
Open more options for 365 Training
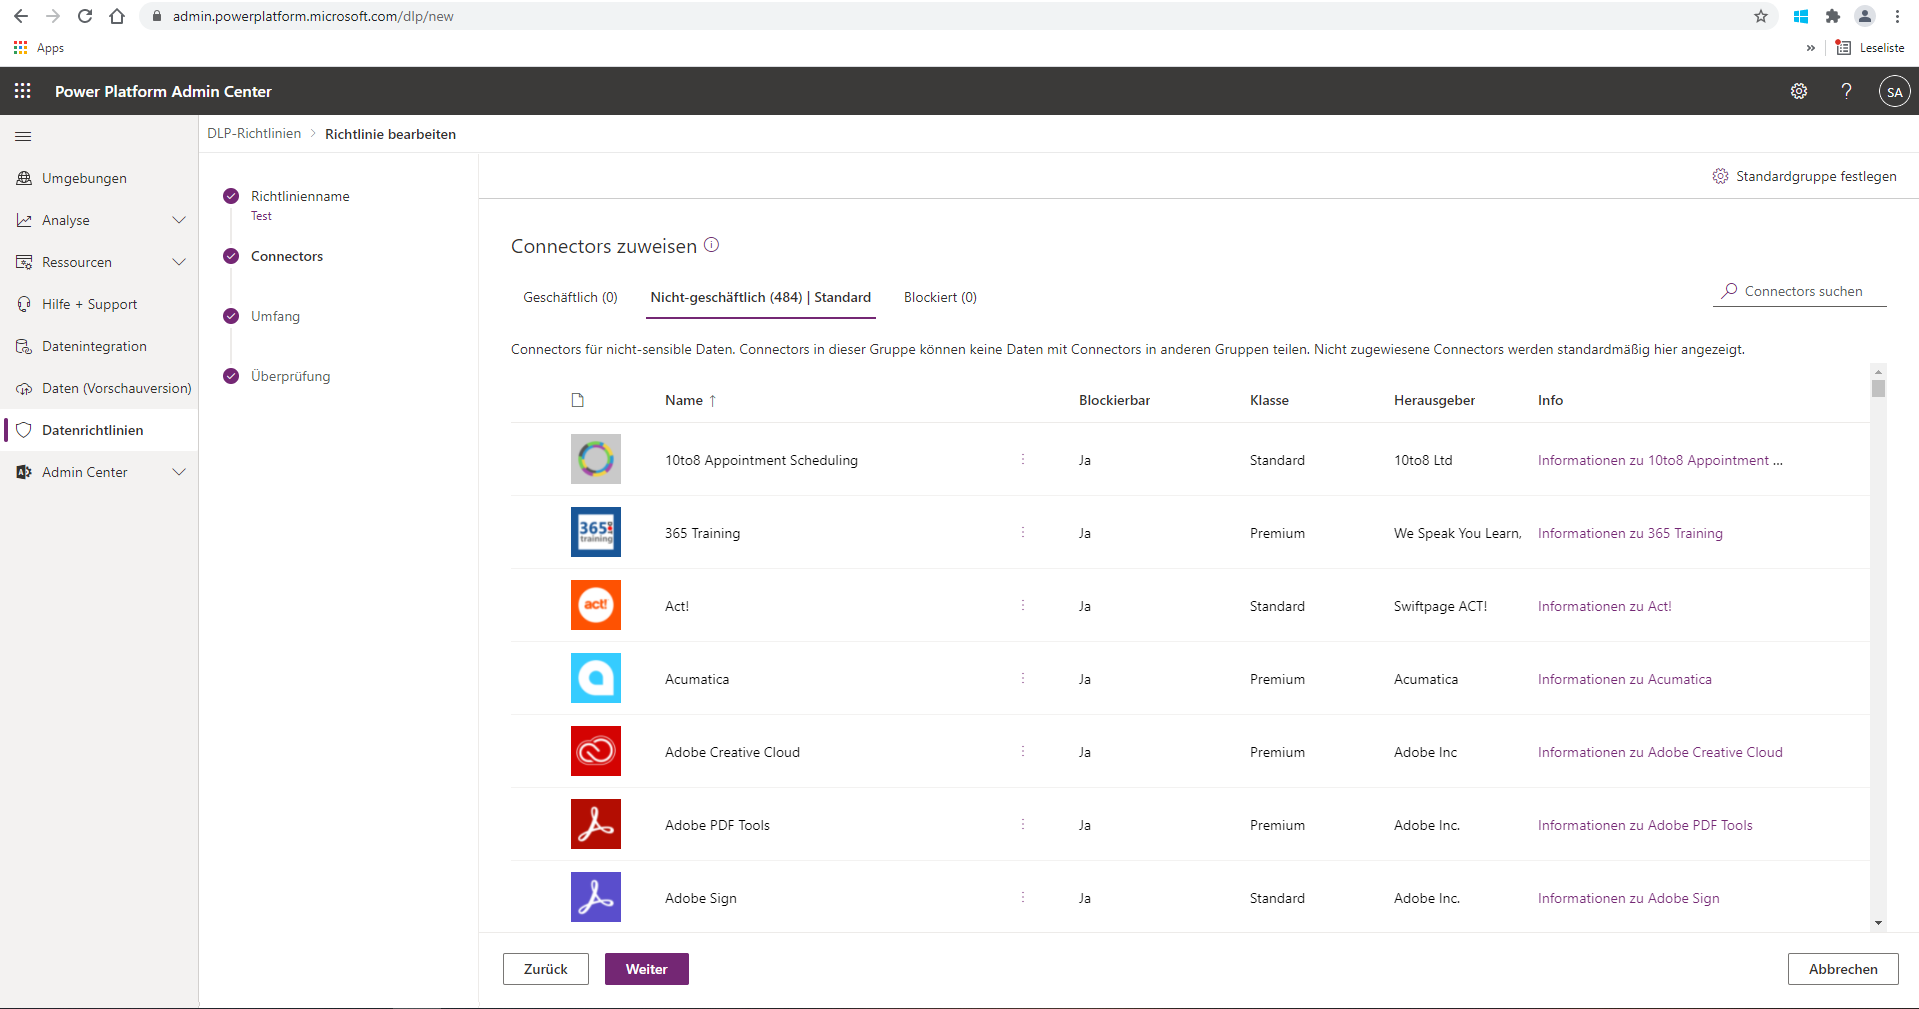(1023, 532)
